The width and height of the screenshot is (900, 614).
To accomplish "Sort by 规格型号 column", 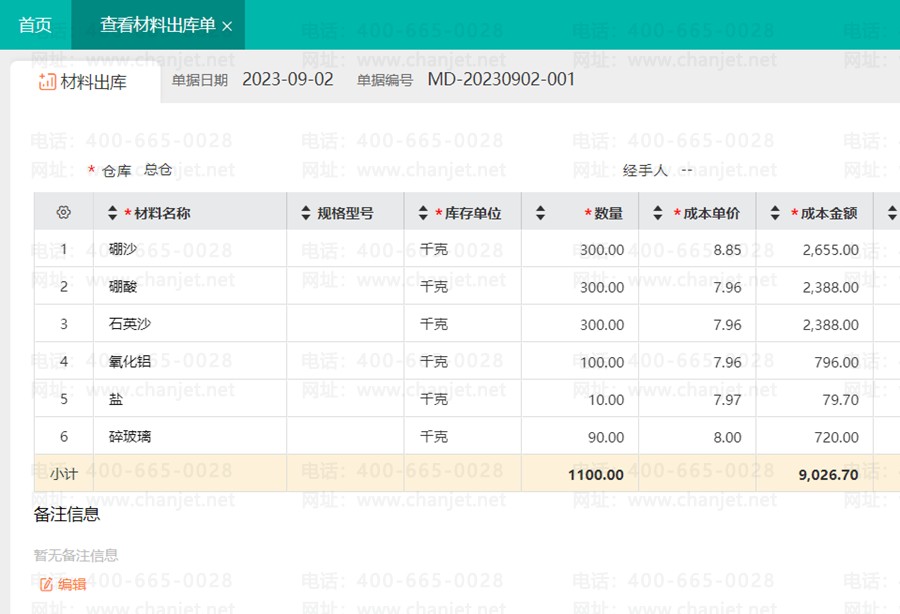I will 306,213.
